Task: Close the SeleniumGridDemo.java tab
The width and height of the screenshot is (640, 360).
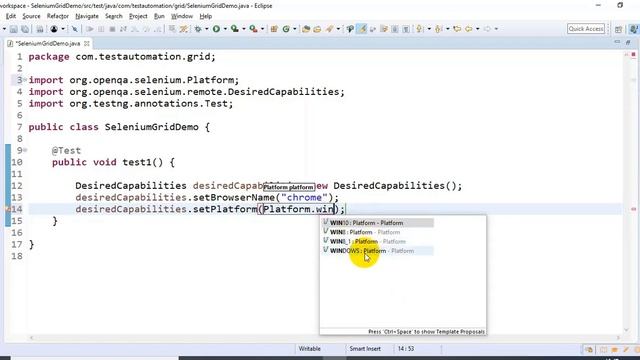Action: click(x=87, y=43)
